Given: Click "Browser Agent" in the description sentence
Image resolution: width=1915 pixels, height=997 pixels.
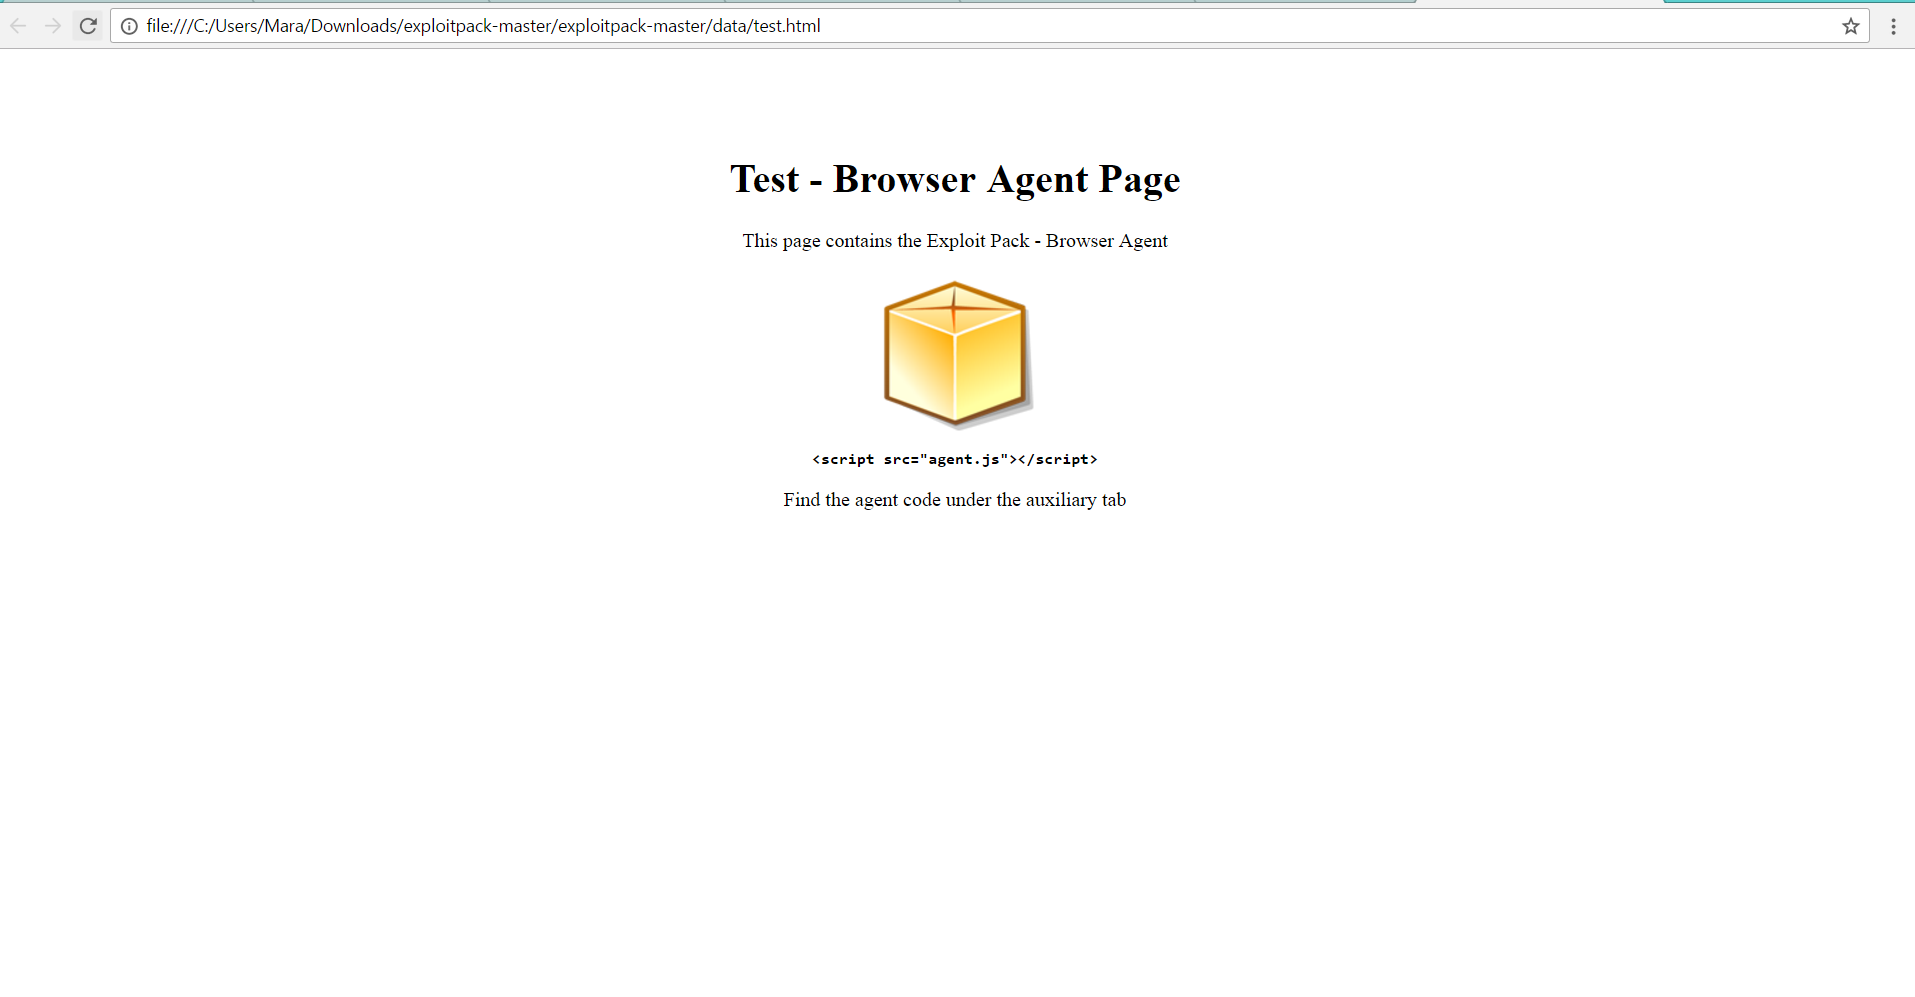Looking at the screenshot, I should point(1106,241).
